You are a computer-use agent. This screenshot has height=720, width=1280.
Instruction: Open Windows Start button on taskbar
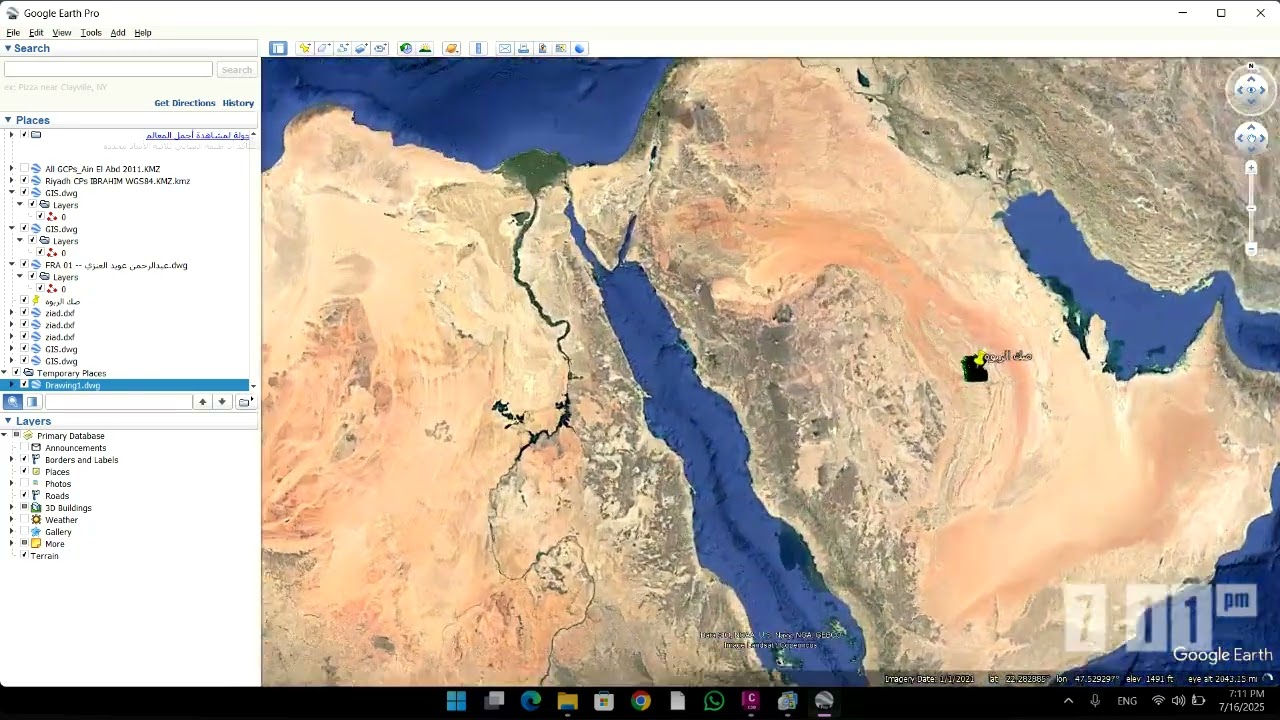[x=456, y=701]
